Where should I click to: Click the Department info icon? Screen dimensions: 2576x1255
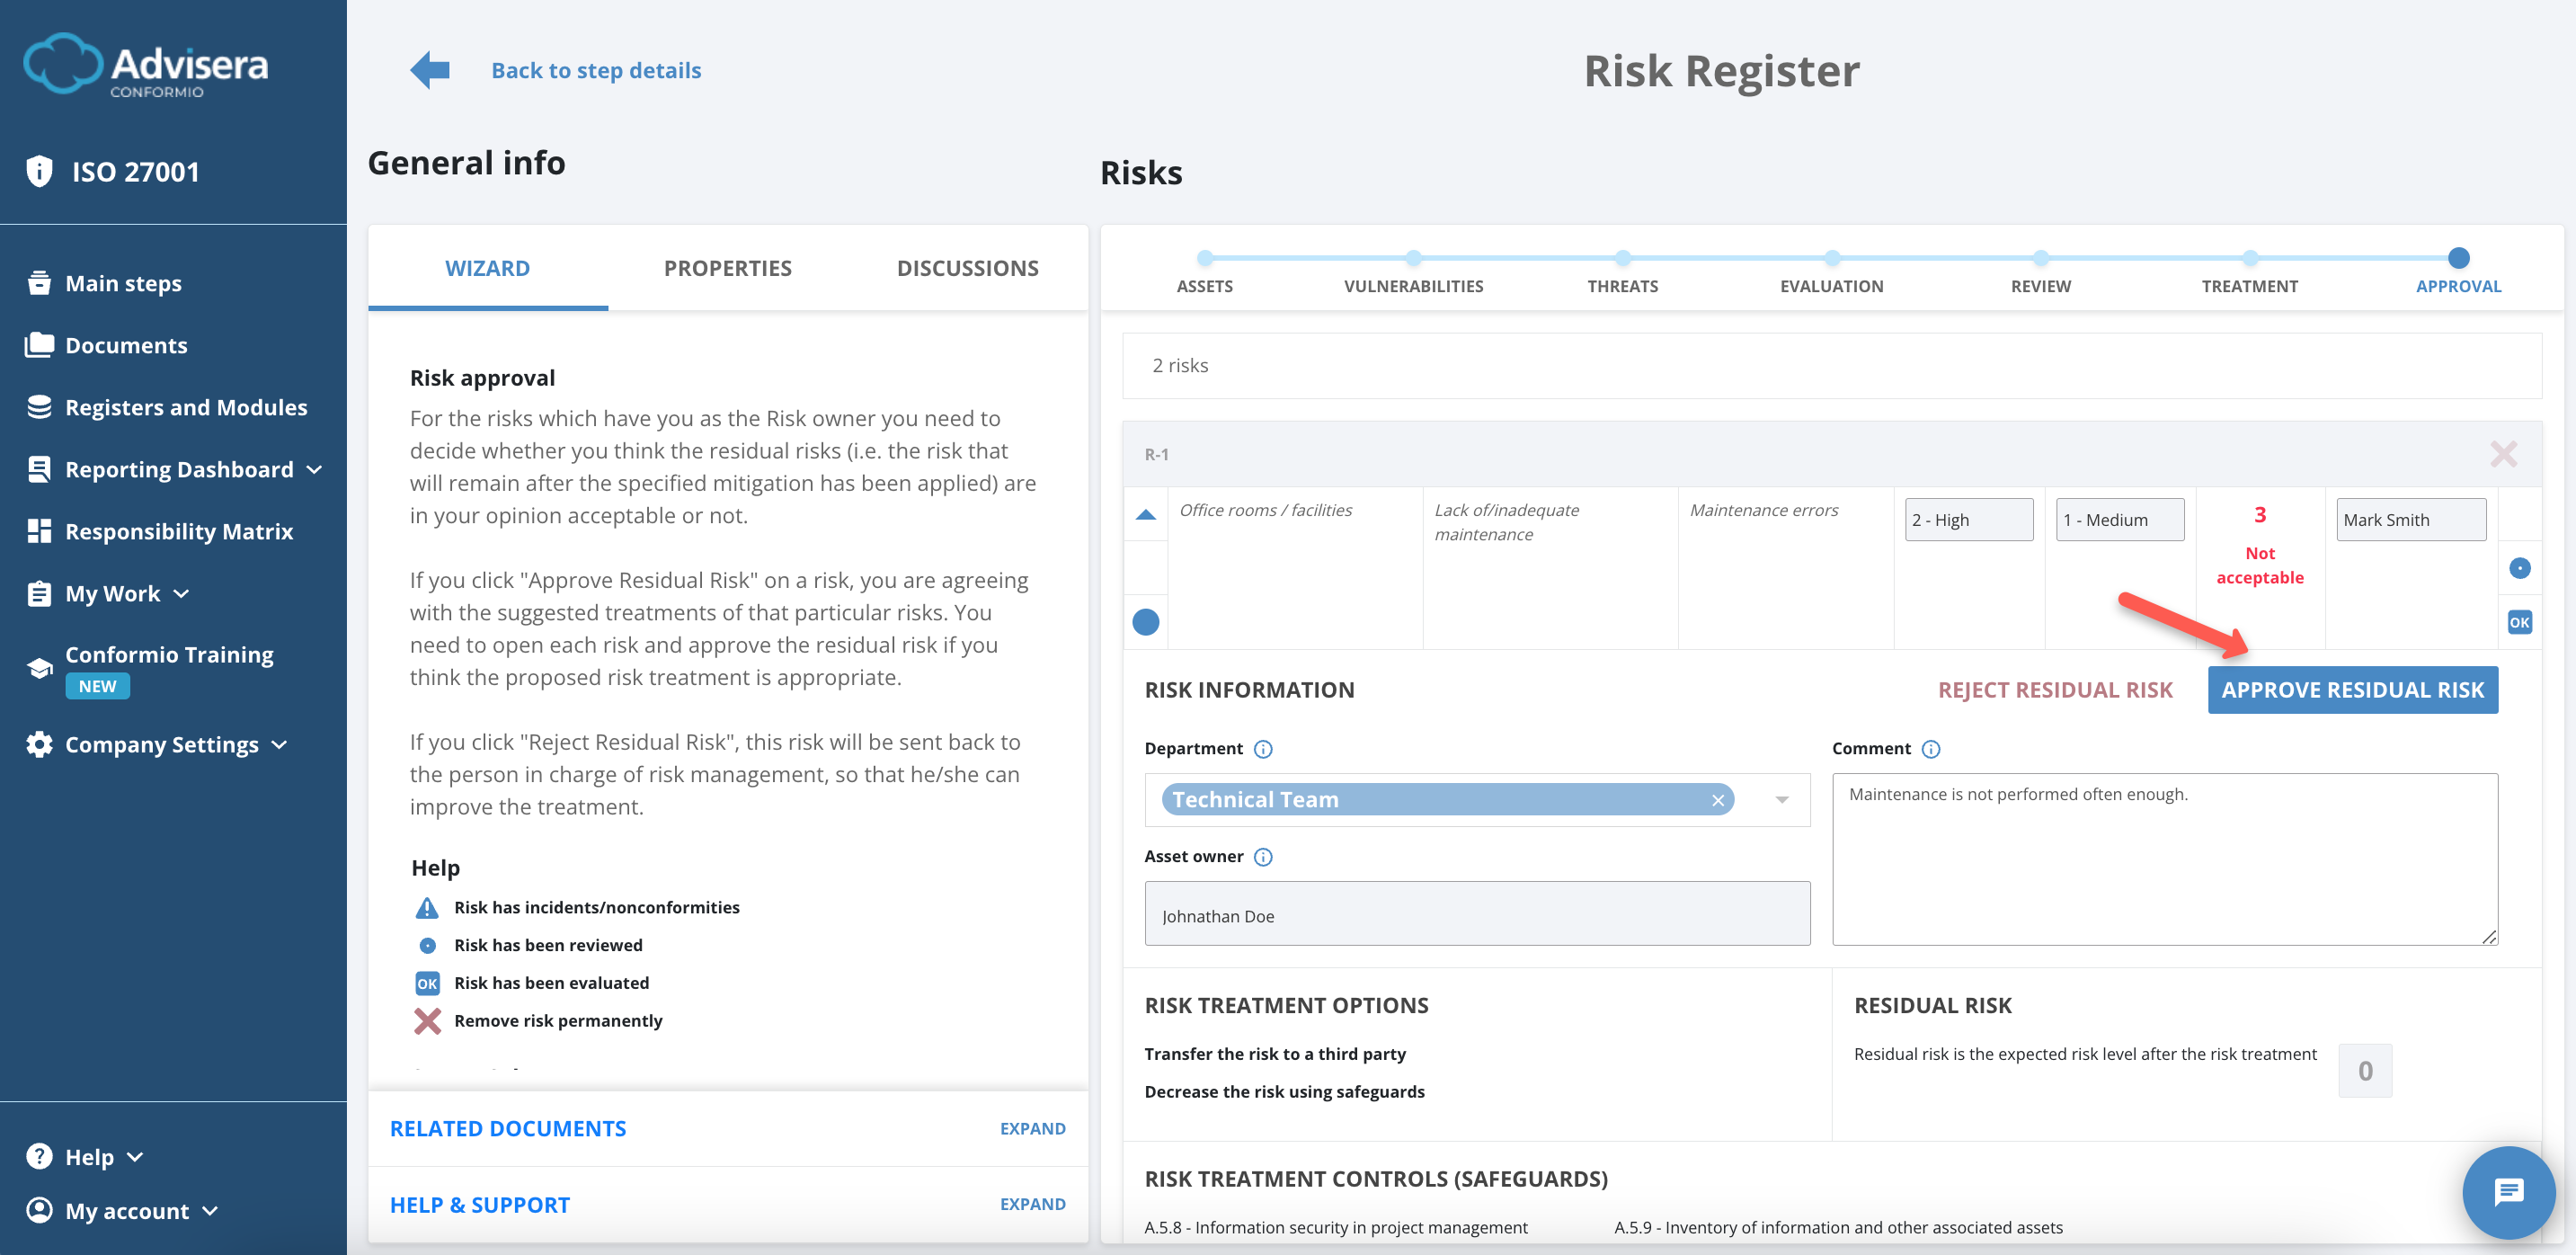[1264, 748]
